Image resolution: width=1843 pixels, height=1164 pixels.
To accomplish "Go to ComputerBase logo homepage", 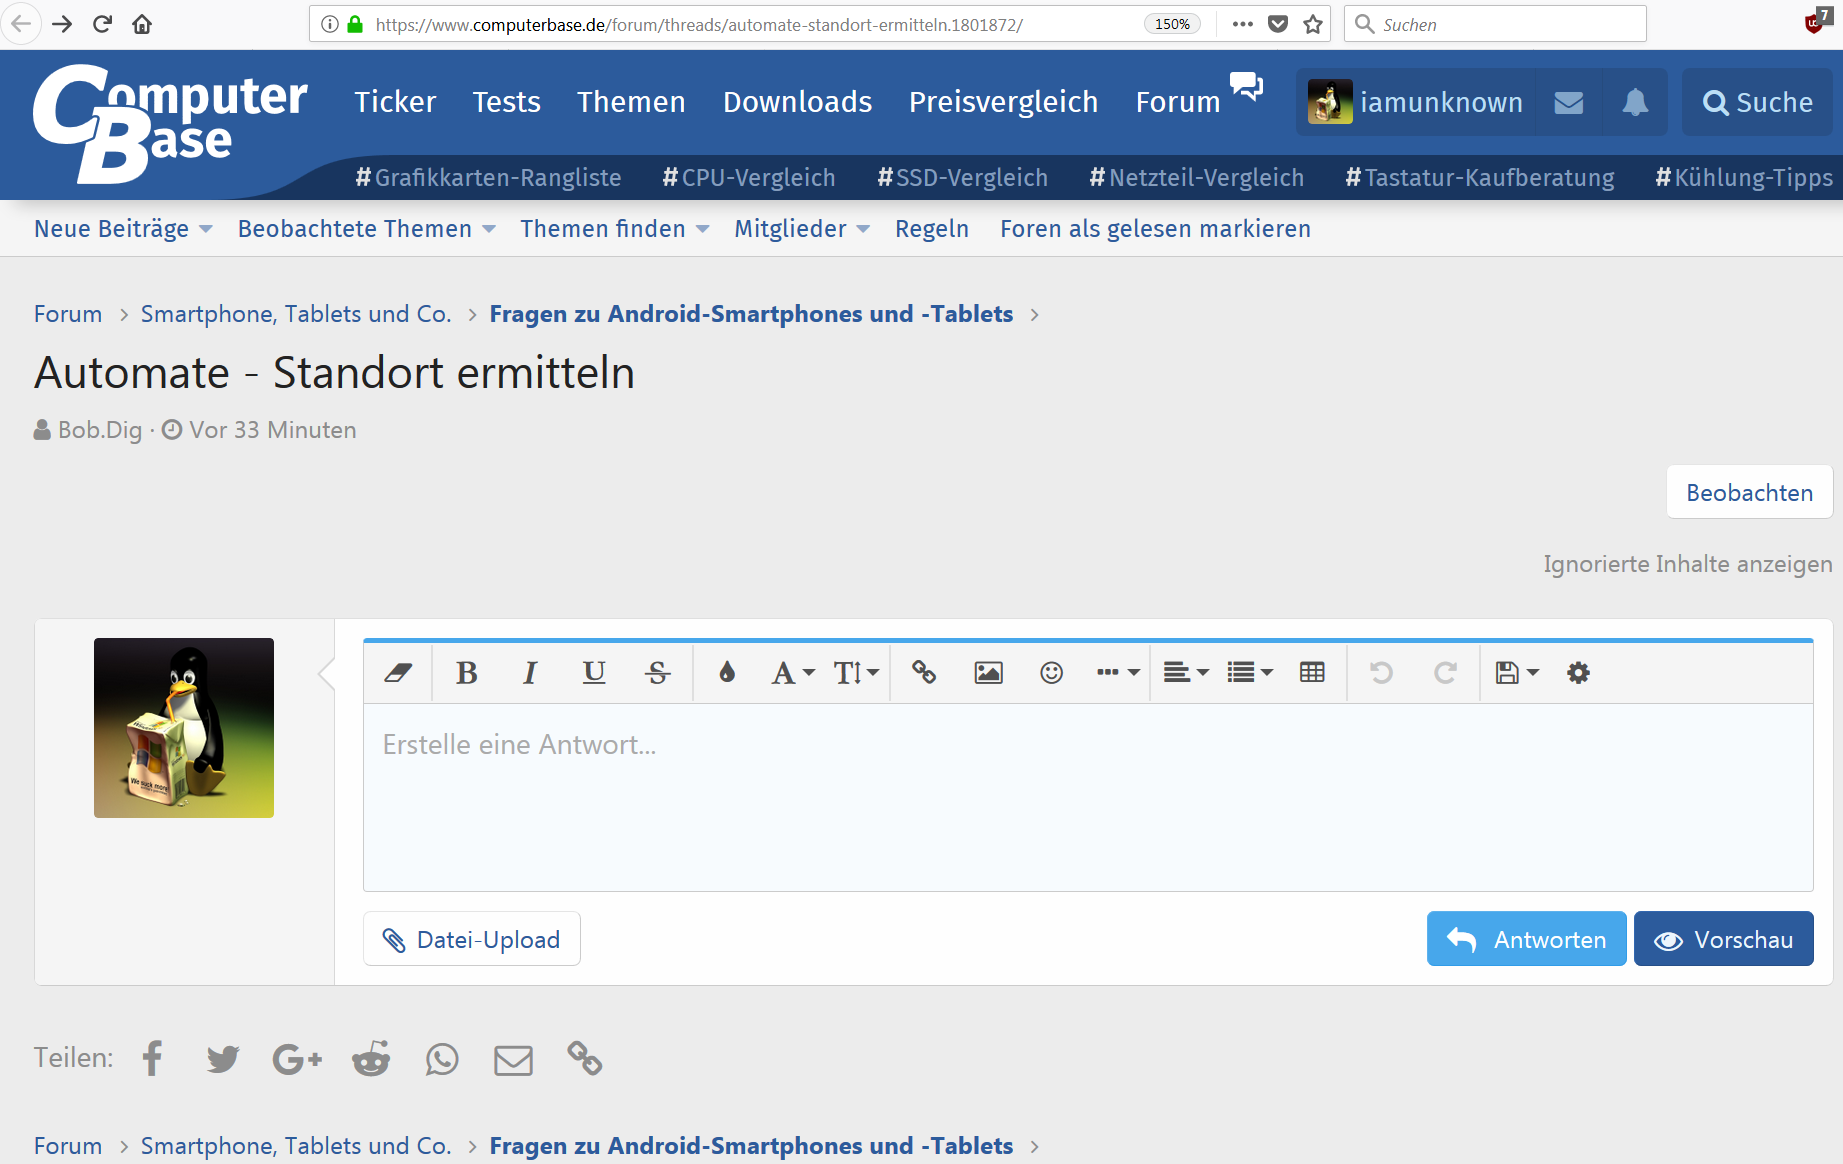I will (x=170, y=123).
